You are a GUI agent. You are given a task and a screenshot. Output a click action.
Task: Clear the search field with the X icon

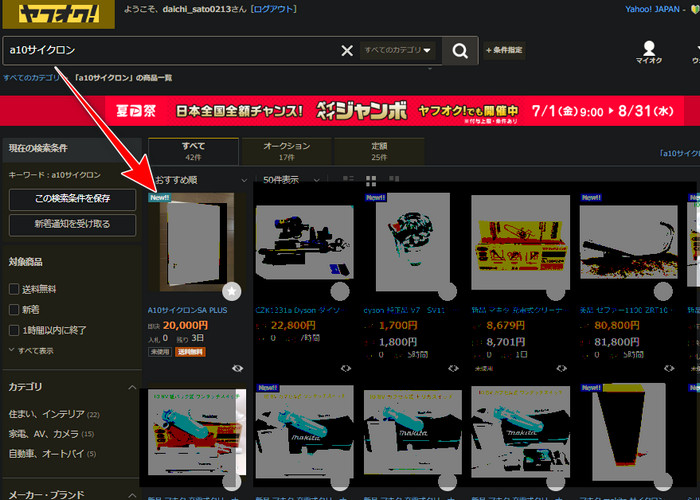pos(347,50)
